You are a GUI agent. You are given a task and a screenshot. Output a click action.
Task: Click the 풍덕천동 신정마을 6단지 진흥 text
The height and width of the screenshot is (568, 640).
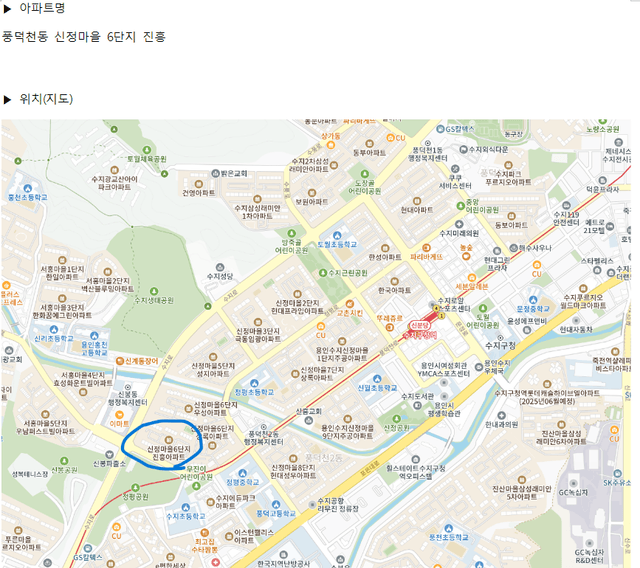coord(84,37)
